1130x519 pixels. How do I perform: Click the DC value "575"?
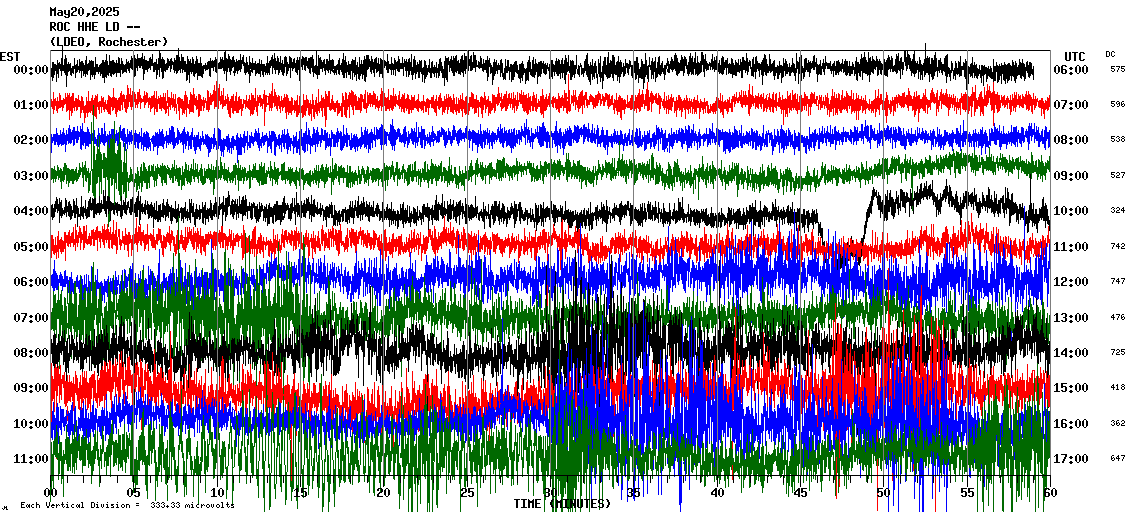click(x=1117, y=69)
